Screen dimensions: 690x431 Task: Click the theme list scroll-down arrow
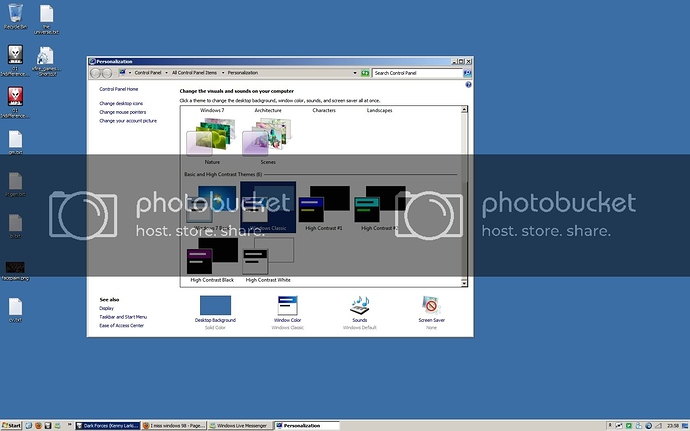464,283
